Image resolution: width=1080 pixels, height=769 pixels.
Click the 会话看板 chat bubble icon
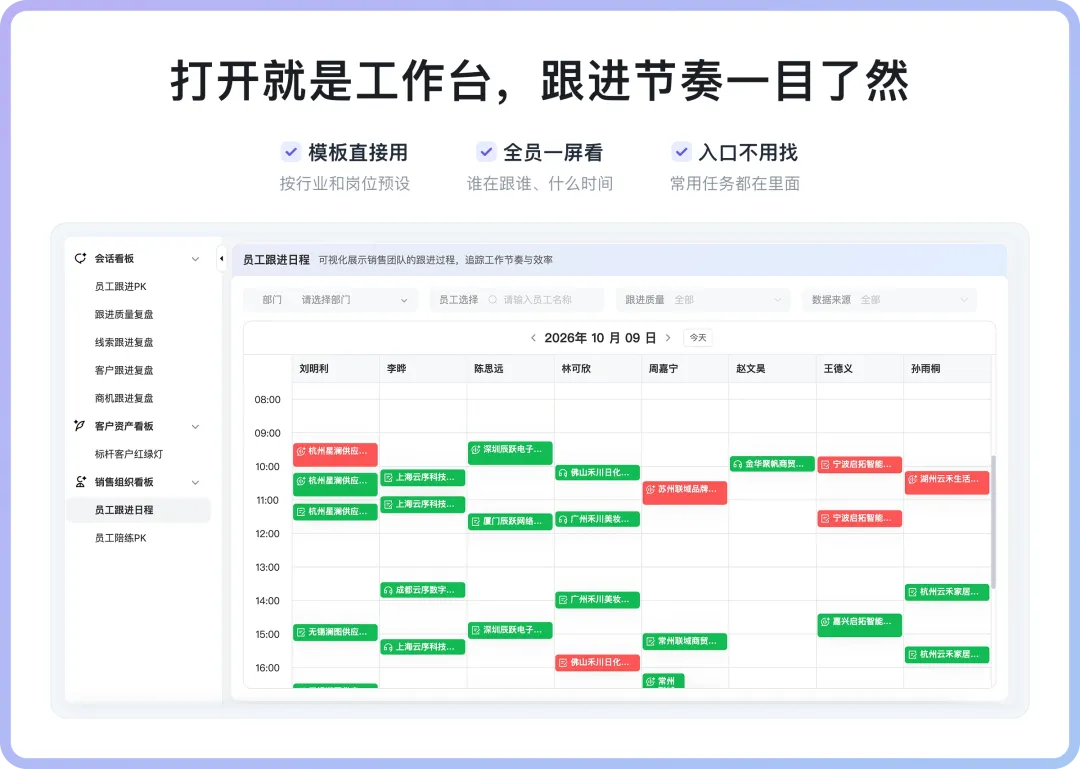[80, 258]
